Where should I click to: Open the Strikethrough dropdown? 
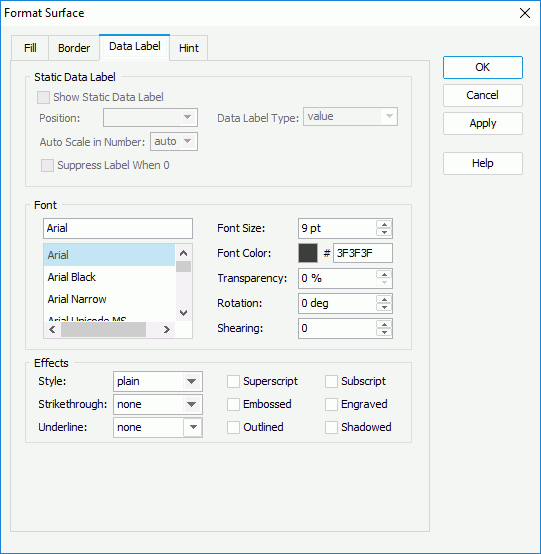tap(158, 404)
